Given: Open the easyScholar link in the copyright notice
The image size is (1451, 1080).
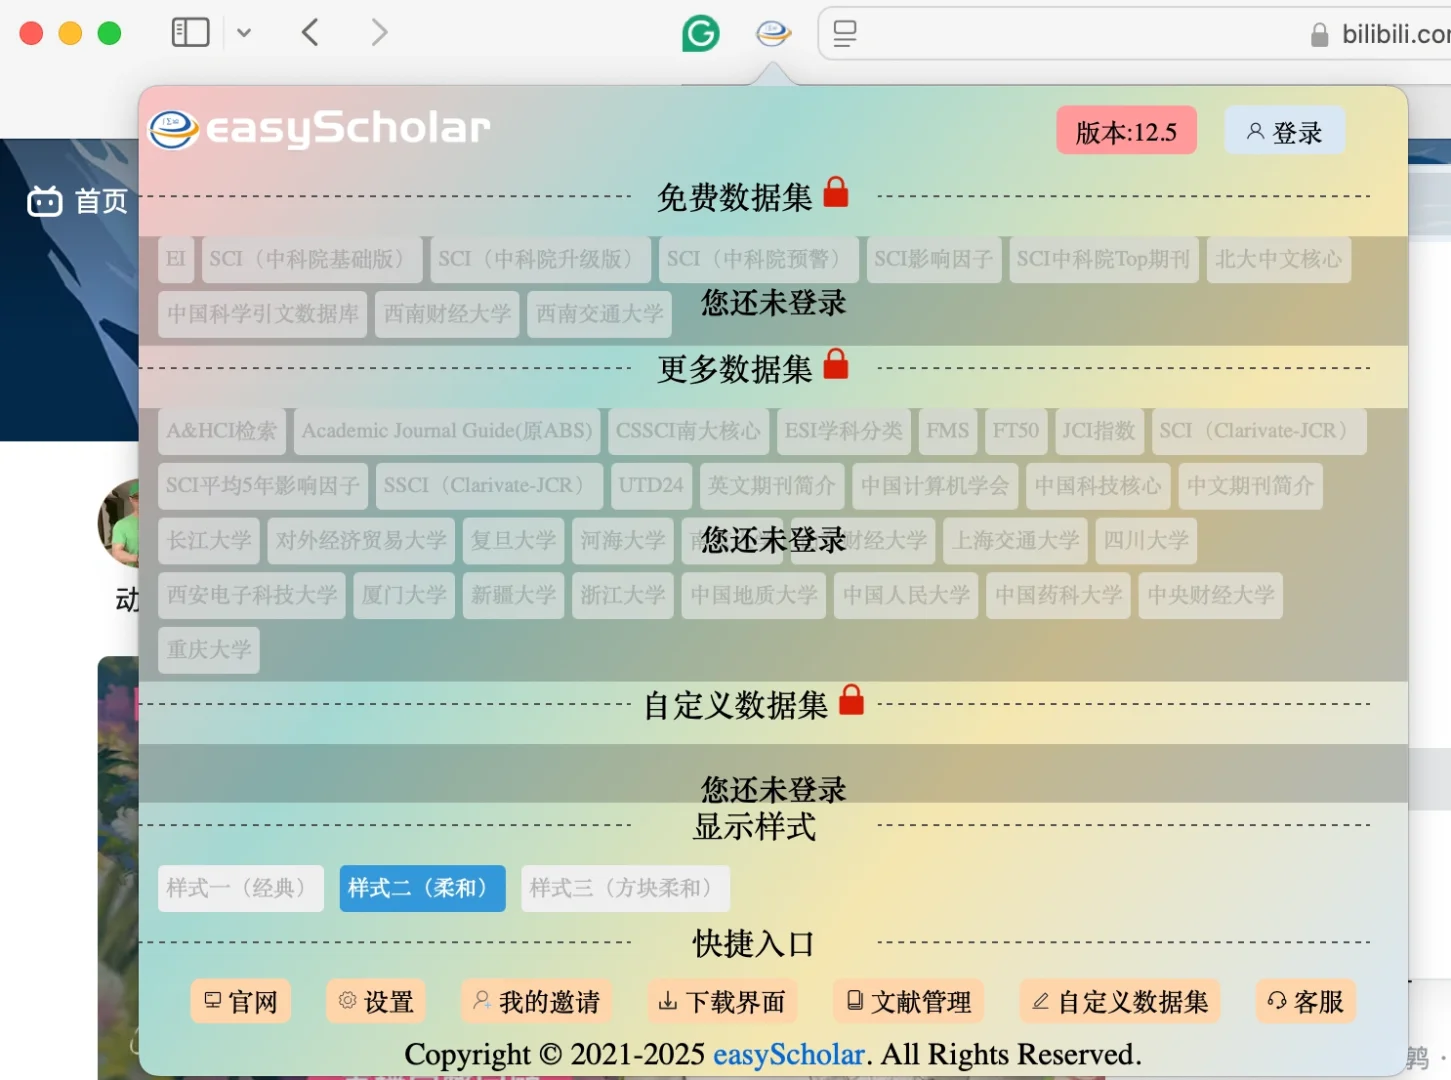Looking at the screenshot, I should tap(788, 1053).
